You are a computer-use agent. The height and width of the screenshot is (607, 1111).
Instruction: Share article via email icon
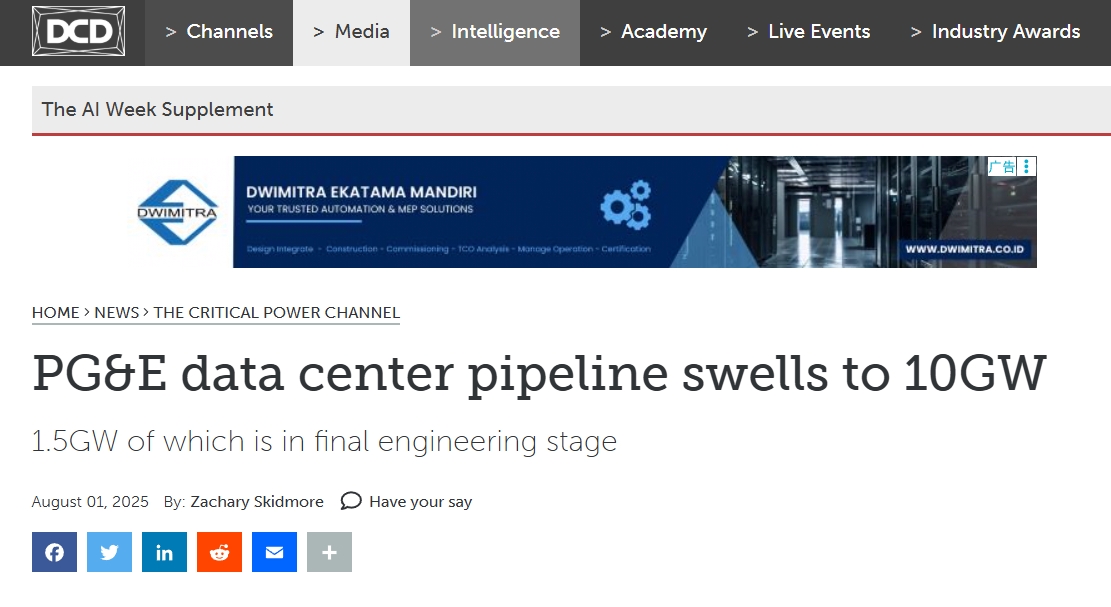(x=274, y=552)
